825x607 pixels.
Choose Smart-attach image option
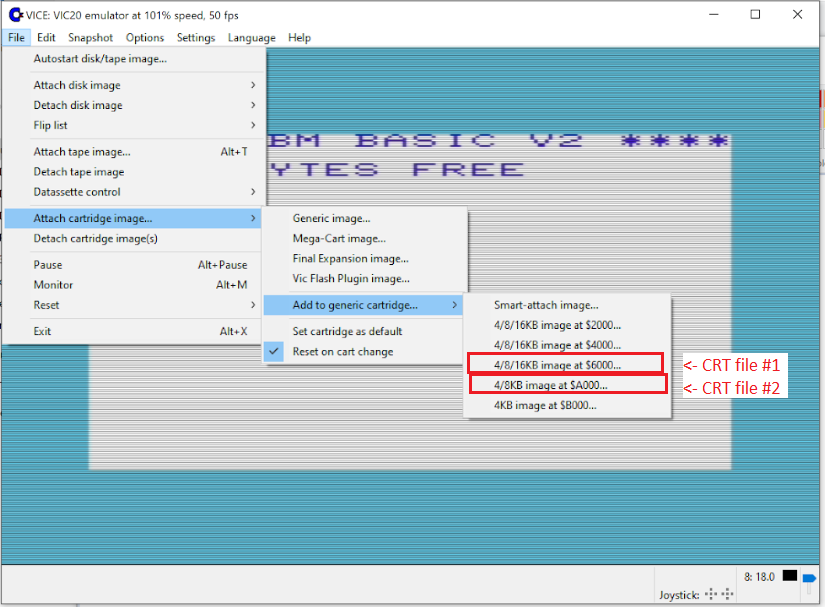coord(567,305)
